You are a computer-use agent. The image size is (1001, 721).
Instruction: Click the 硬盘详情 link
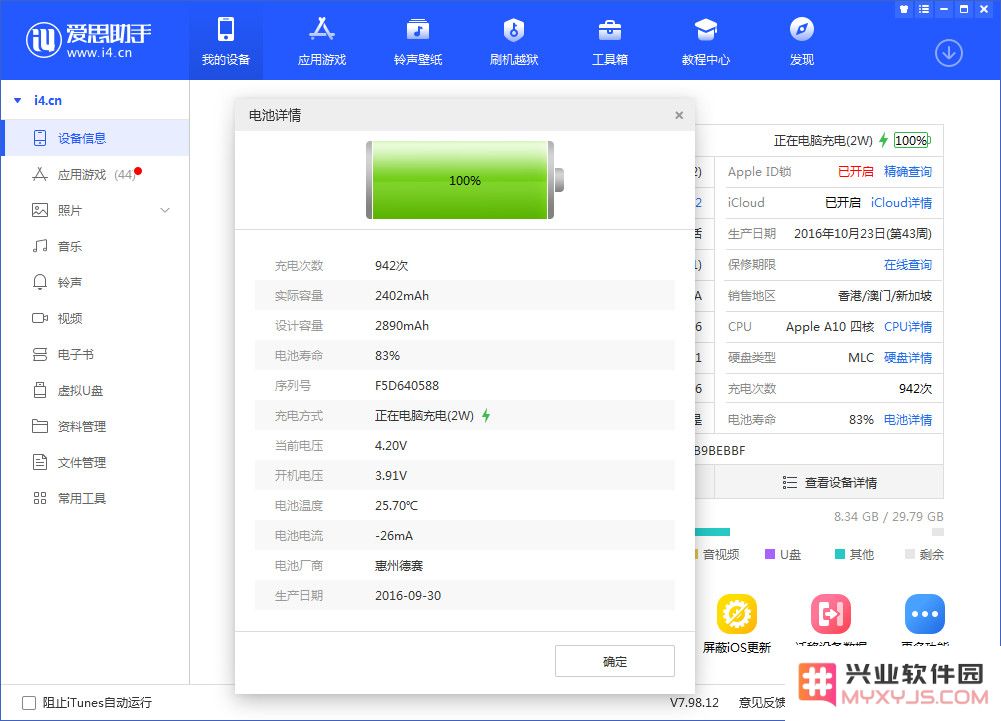[908, 358]
